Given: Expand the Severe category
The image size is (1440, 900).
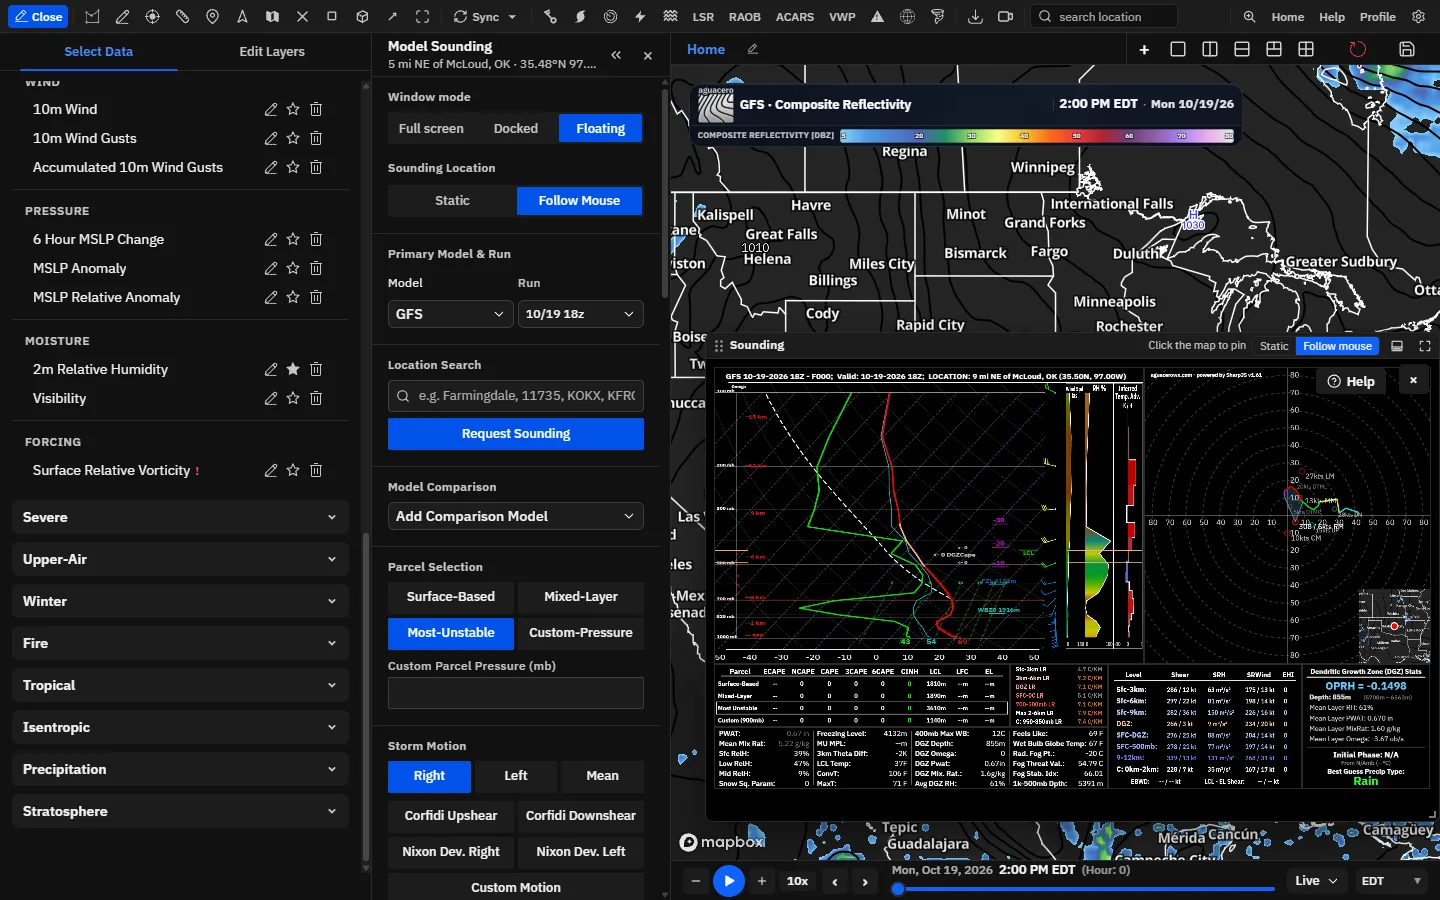Looking at the screenshot, I should coord(181,517).
